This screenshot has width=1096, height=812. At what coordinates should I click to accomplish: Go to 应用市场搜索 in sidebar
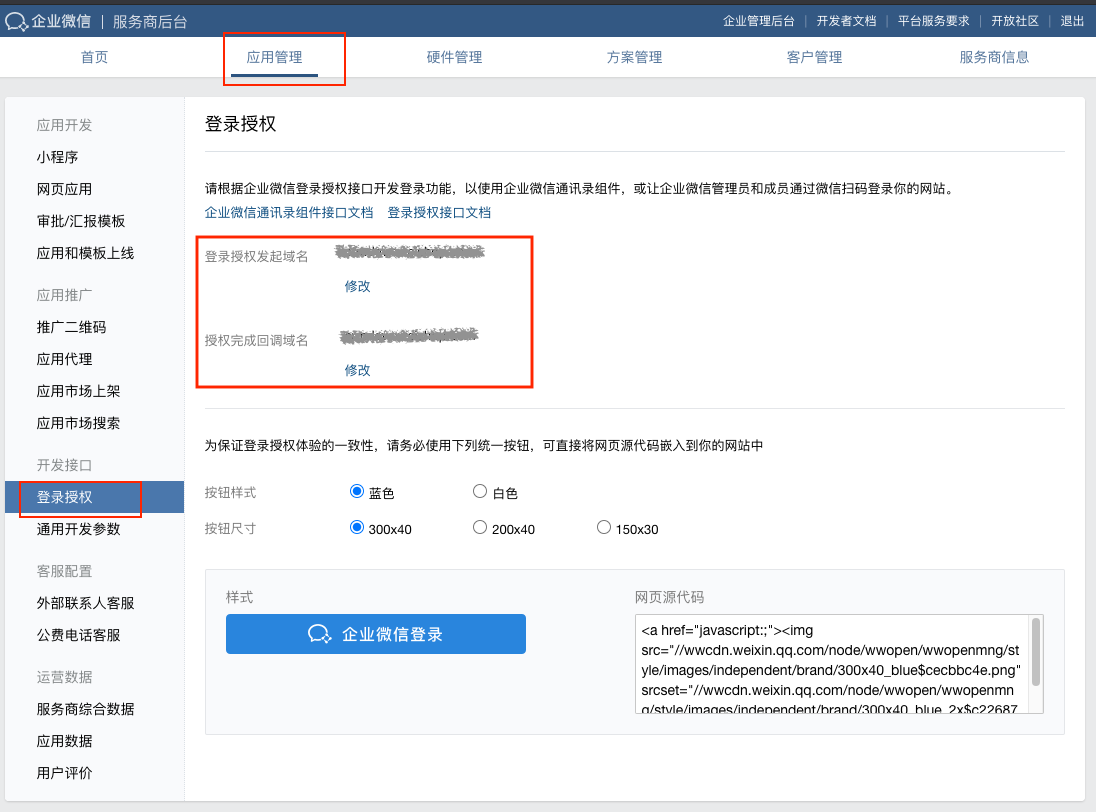pos(78,423)
